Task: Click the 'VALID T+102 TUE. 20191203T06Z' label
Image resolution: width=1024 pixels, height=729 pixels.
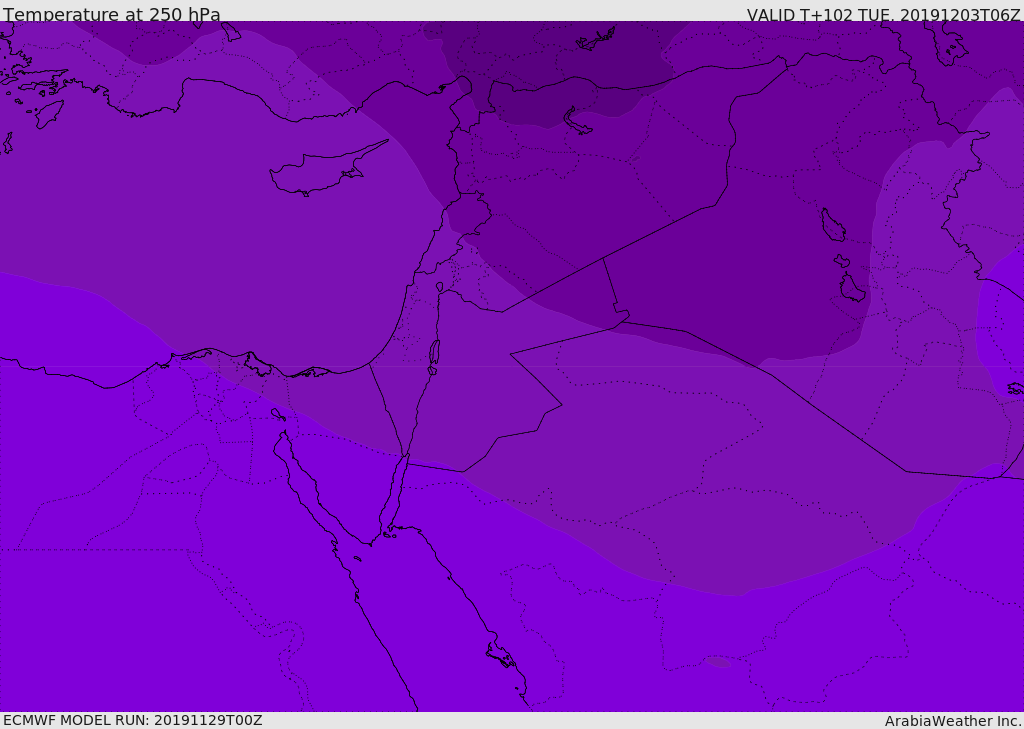Action: pos(884,14)
